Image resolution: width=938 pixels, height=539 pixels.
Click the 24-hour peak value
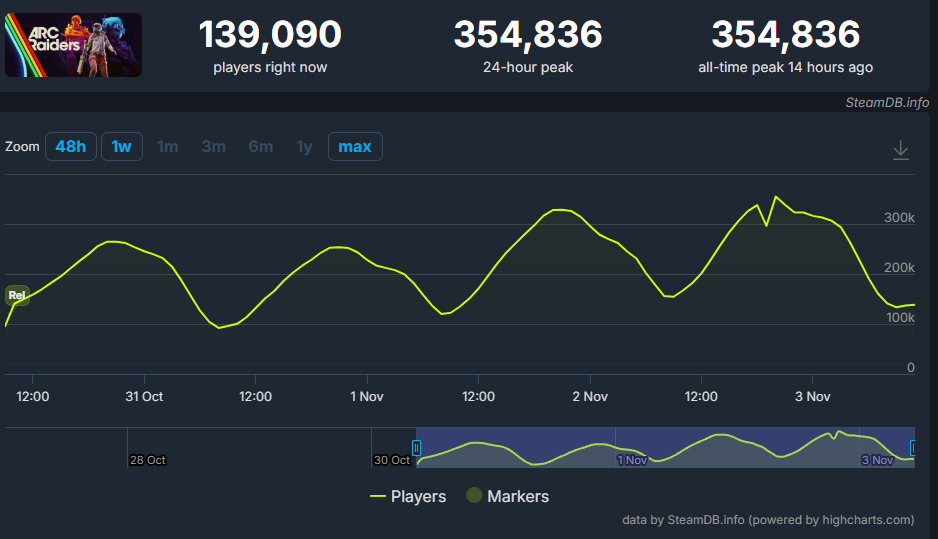coord(528,35)
